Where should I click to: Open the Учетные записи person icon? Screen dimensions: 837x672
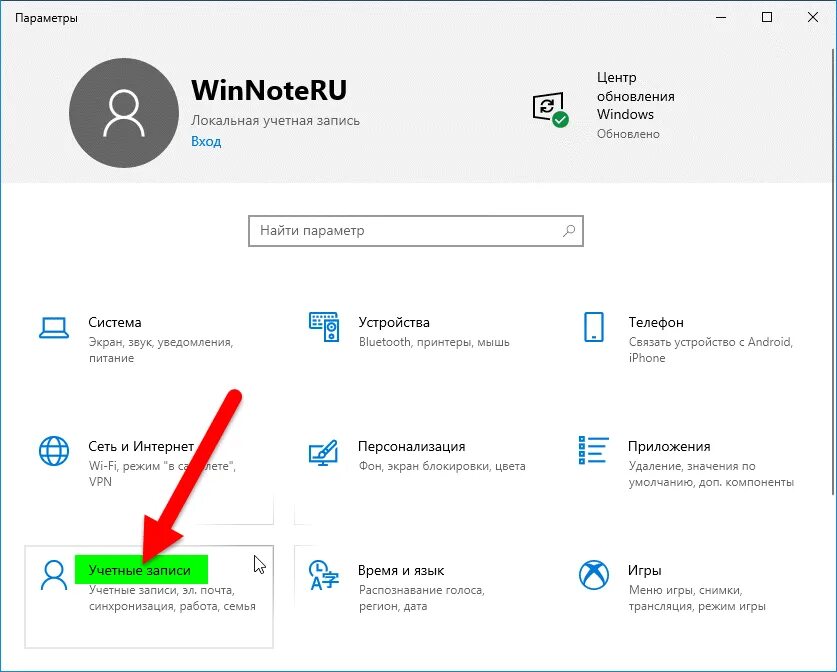pos(54,575)
